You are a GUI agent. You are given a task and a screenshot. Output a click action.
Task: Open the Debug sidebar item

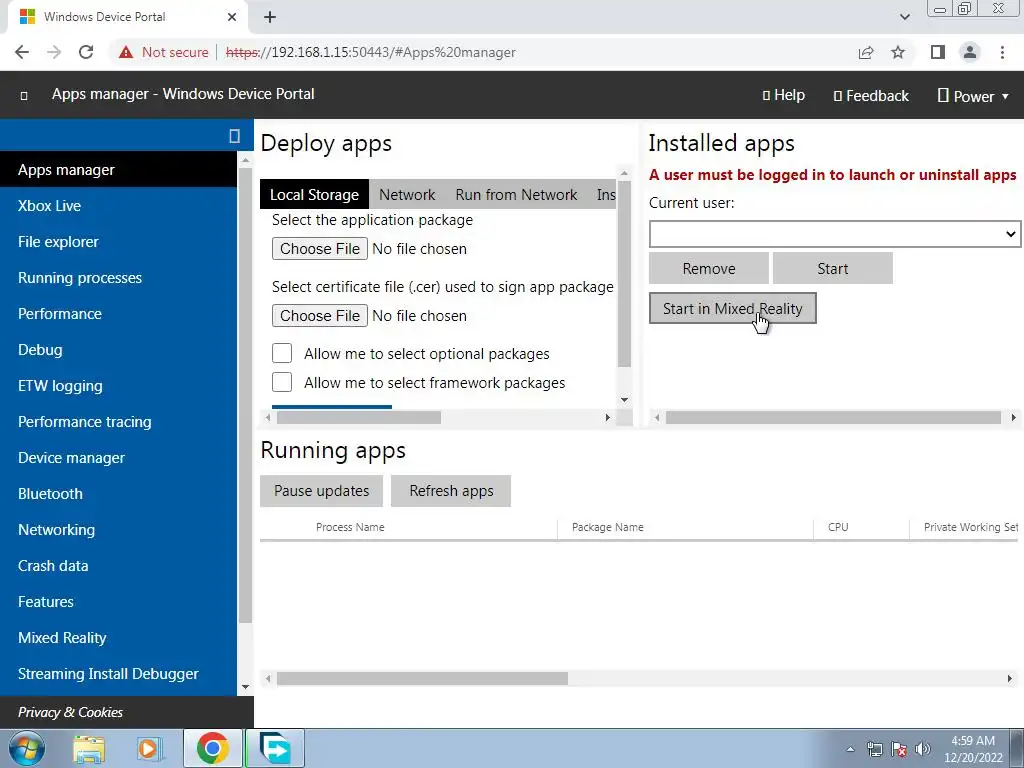pyautogui.click(x=118, y=350)
